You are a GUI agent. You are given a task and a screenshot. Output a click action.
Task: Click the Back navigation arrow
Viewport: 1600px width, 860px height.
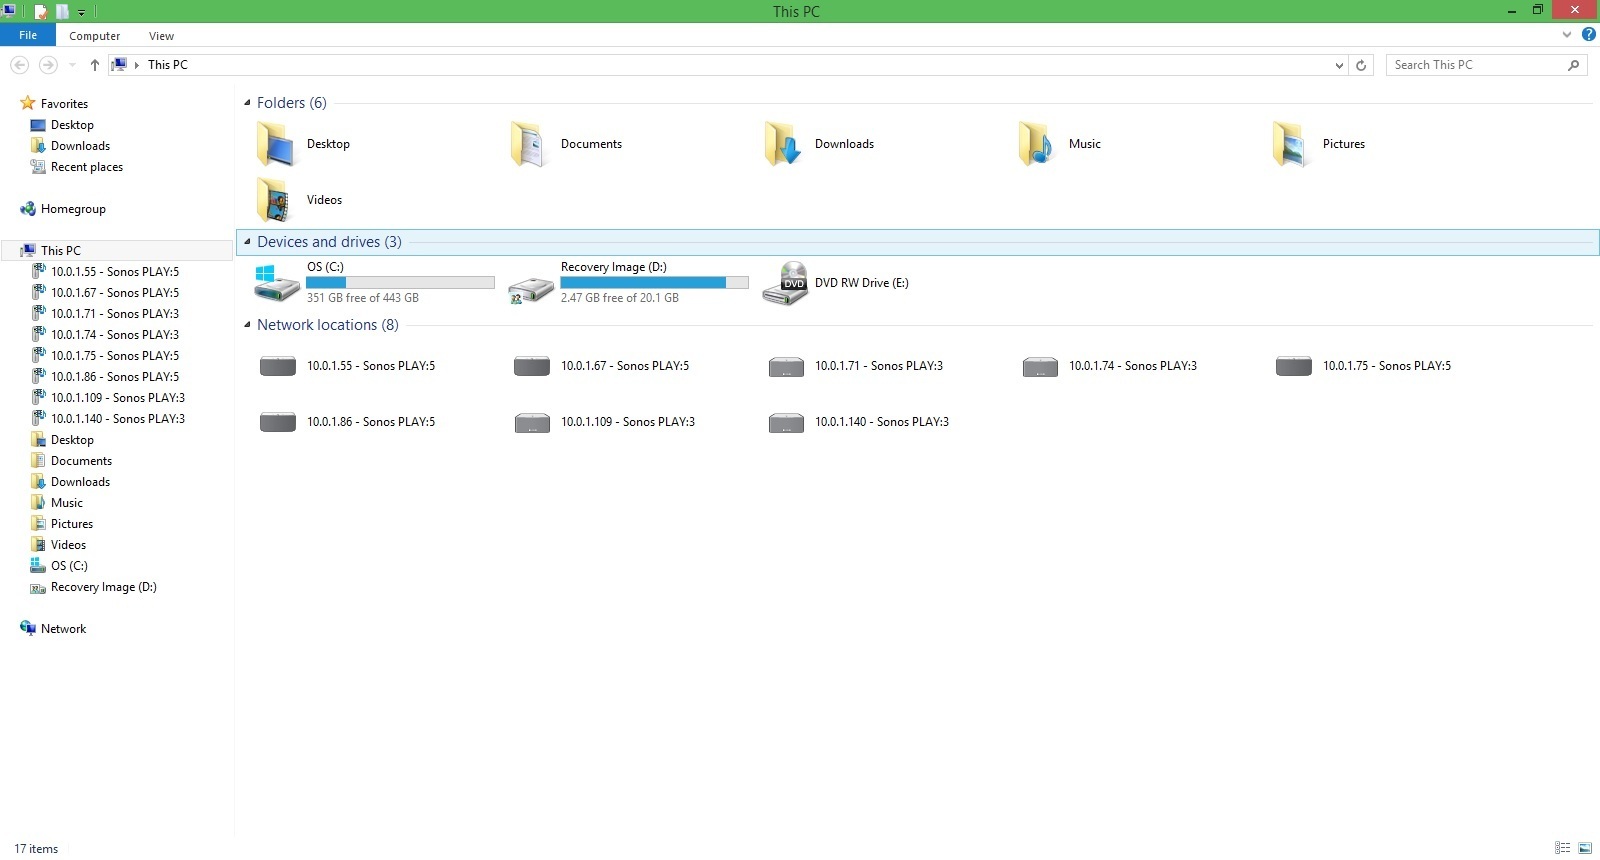tap(19, 65)
